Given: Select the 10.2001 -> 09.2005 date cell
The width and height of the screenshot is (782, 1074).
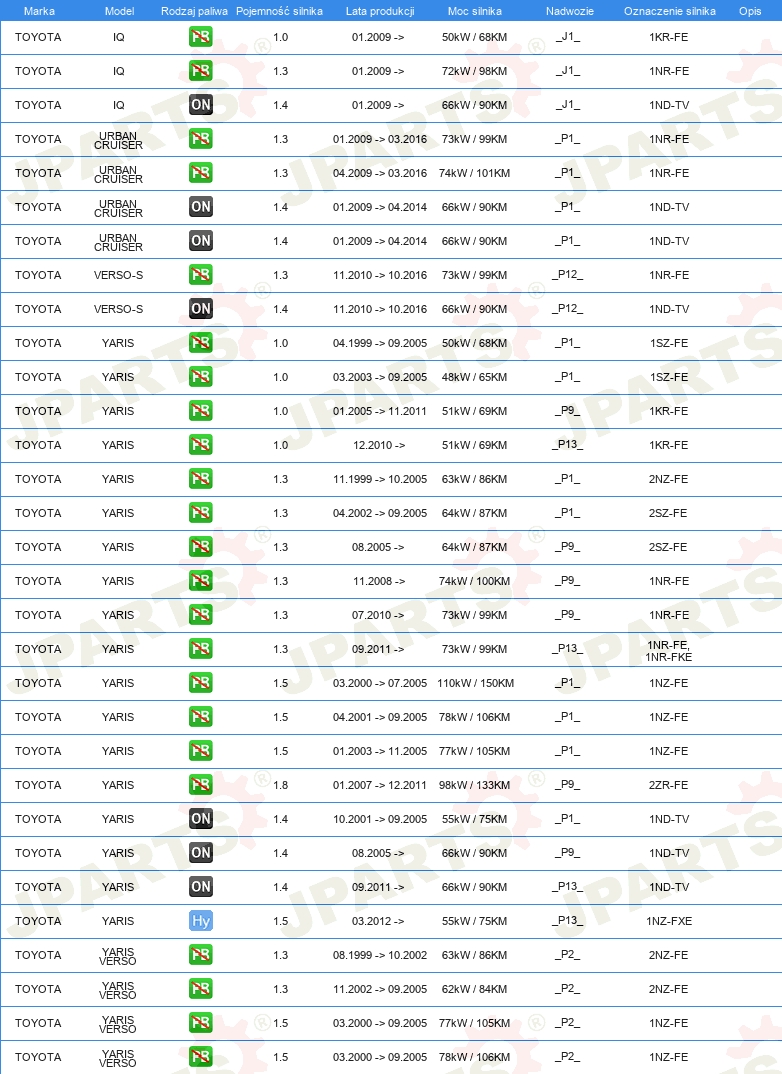Looking at the screenshot, I should pos(380,819).
